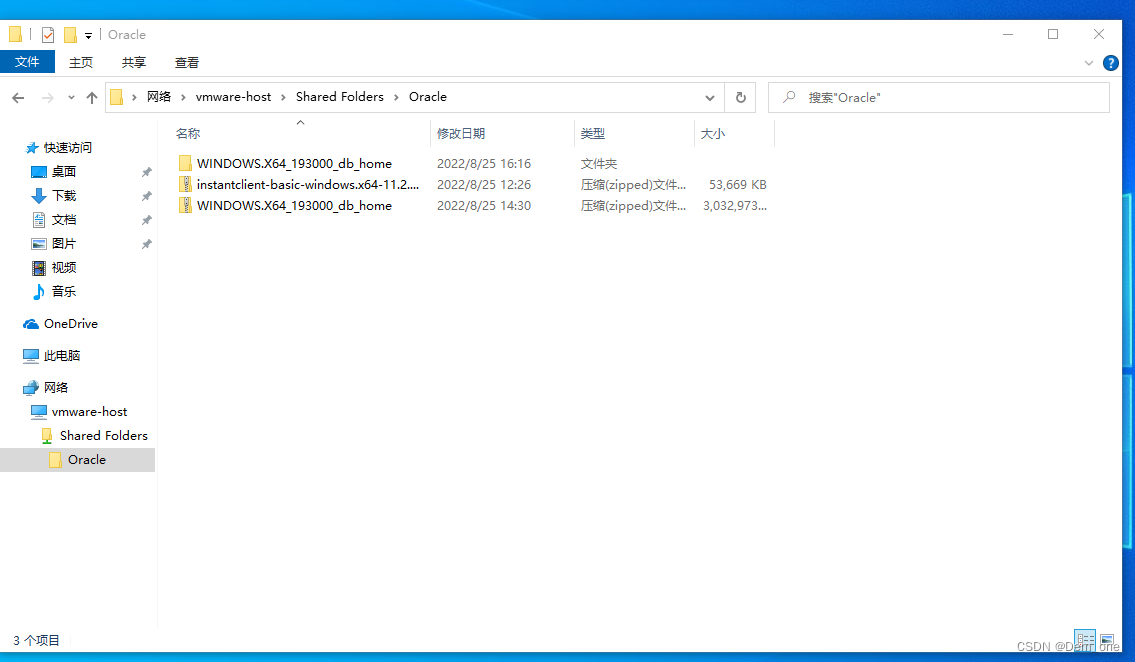Select the instantclient-basic-windows.x64-11.2 file name
This screenshot has height=662, width=1135.
coord(308,184)
